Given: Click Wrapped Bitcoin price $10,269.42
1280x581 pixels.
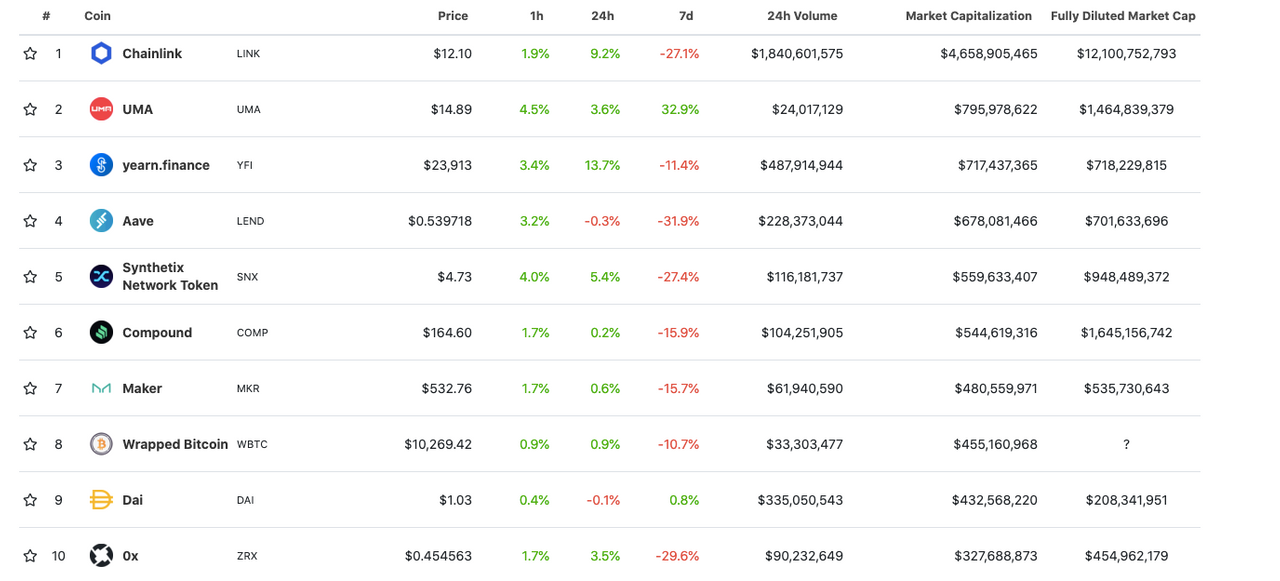Looking at the screenshot, I should tap(438, 444).
